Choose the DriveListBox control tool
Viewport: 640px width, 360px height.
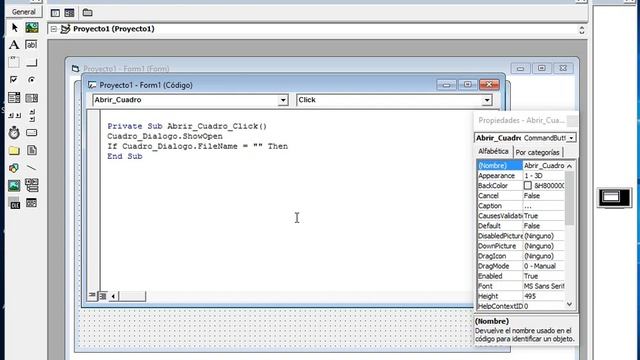(32, 133)
